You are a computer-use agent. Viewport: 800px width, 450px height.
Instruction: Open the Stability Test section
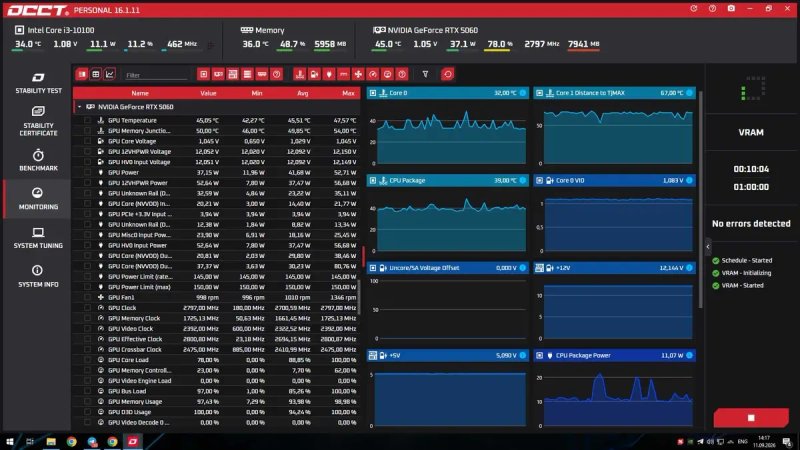(38, 83)
